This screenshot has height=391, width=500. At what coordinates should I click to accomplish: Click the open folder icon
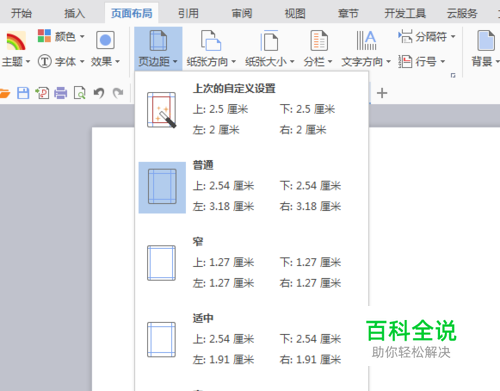click(x=5, y=93)
